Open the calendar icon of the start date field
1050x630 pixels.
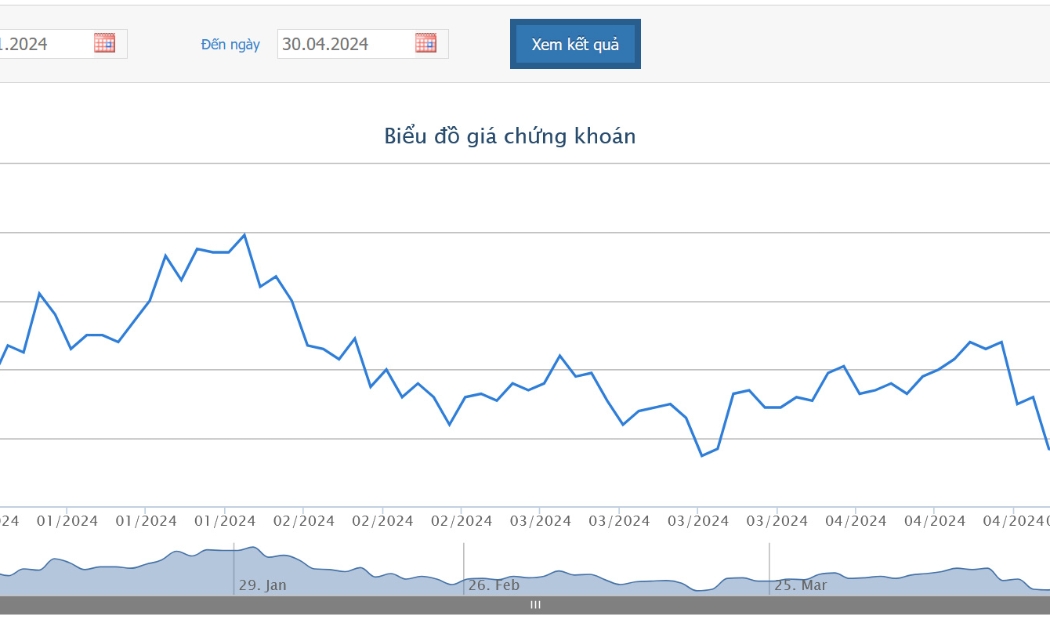pyautogui.click(x=104, y=43)
